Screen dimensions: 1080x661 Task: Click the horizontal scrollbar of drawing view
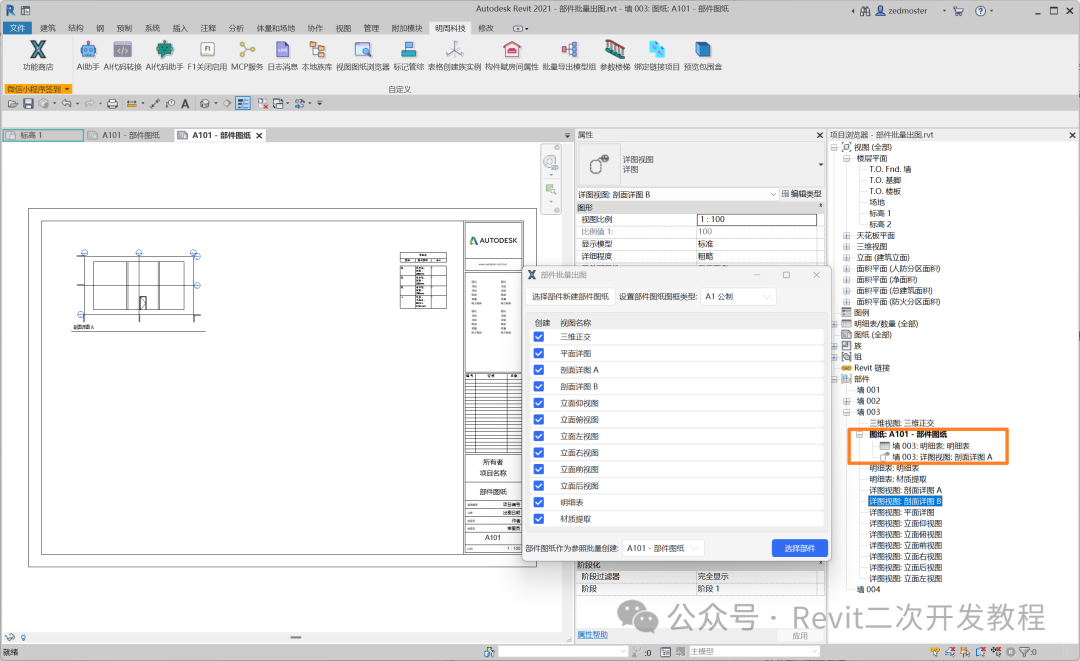click(296, 638)
